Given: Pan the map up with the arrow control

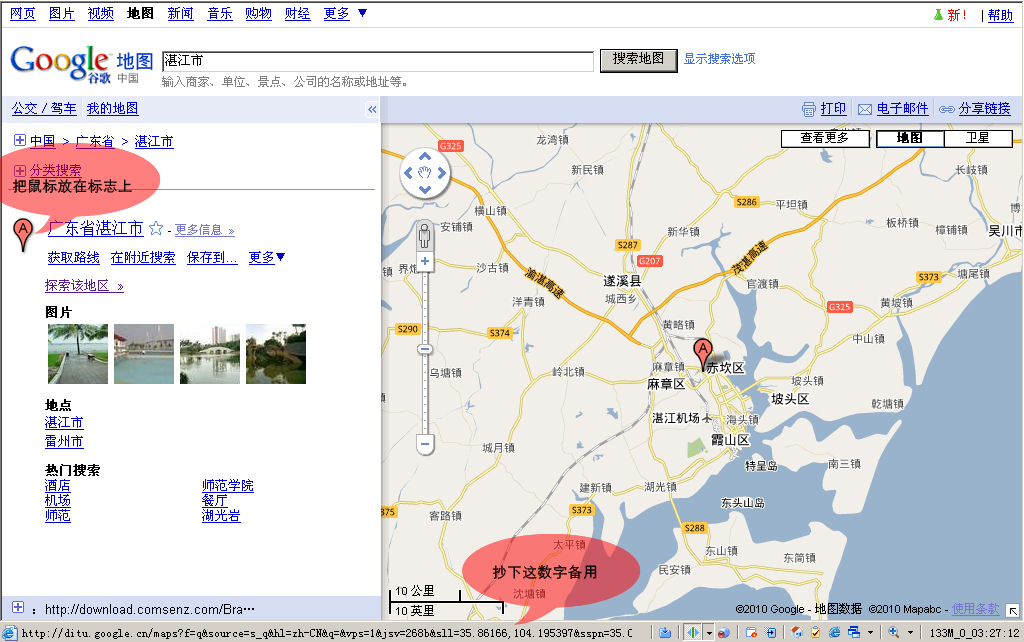Looking at the screenshot, I should click(x=425, y=157).
